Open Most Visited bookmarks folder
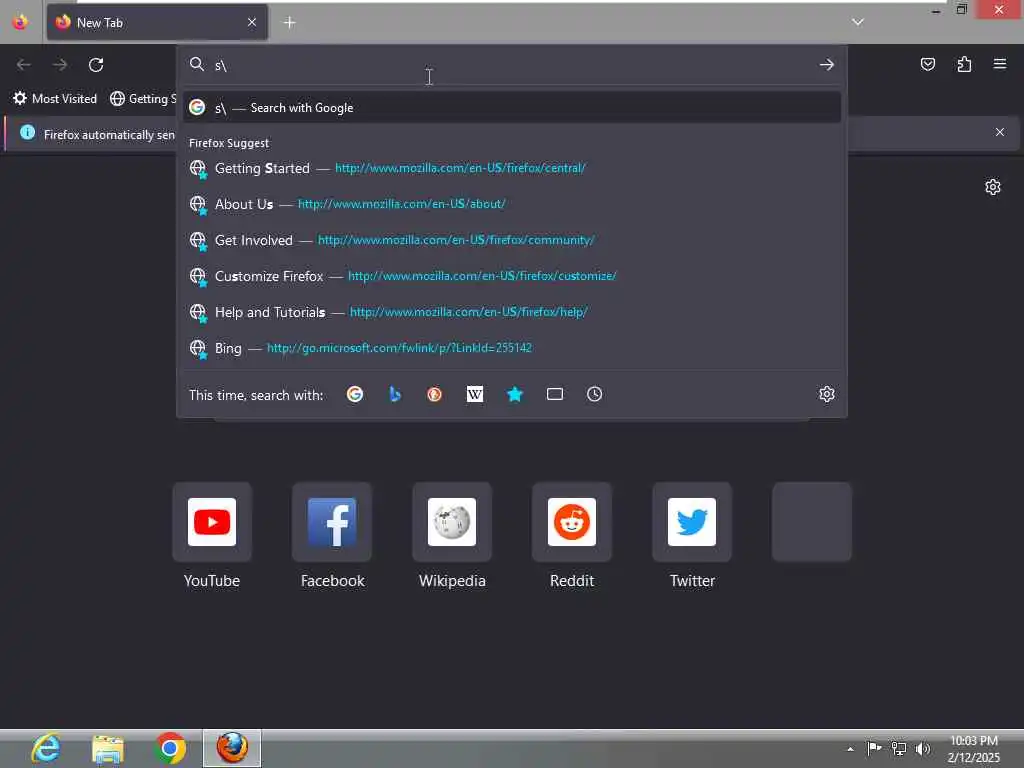Viewport: 1024px width, 768px height. (55, 99)
